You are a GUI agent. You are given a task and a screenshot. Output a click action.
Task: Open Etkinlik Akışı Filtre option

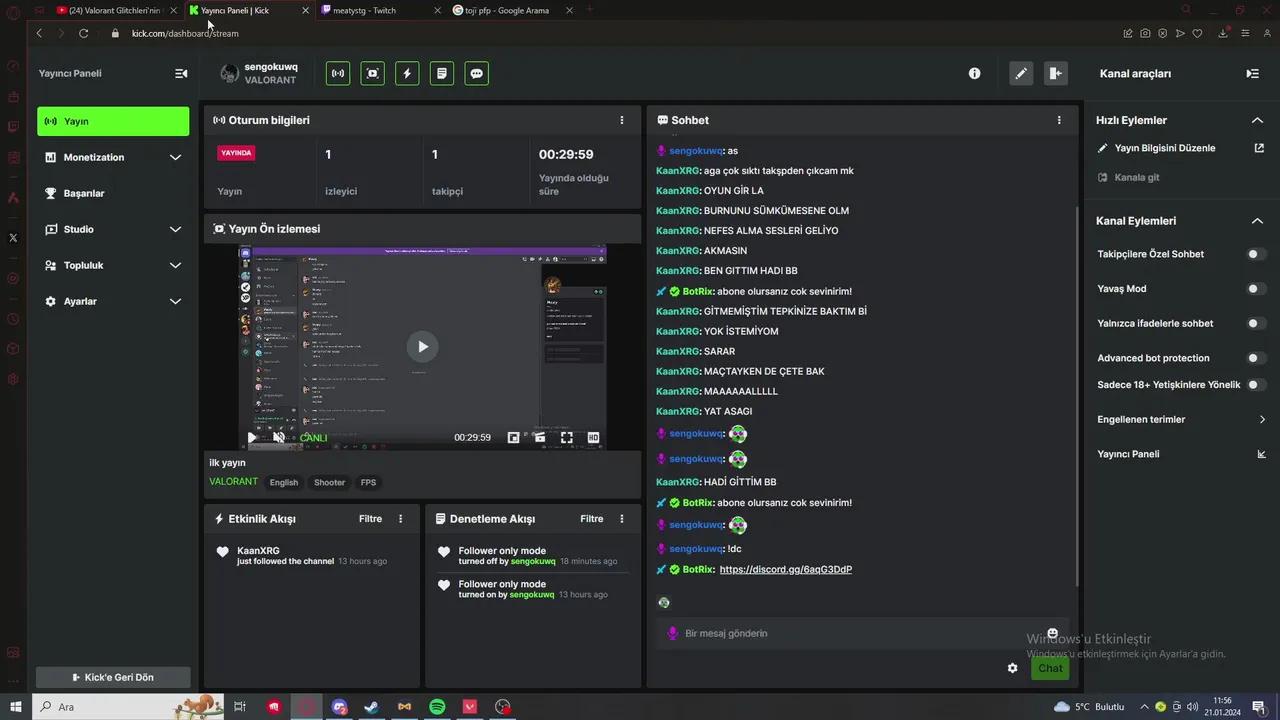tap(370, 519)
